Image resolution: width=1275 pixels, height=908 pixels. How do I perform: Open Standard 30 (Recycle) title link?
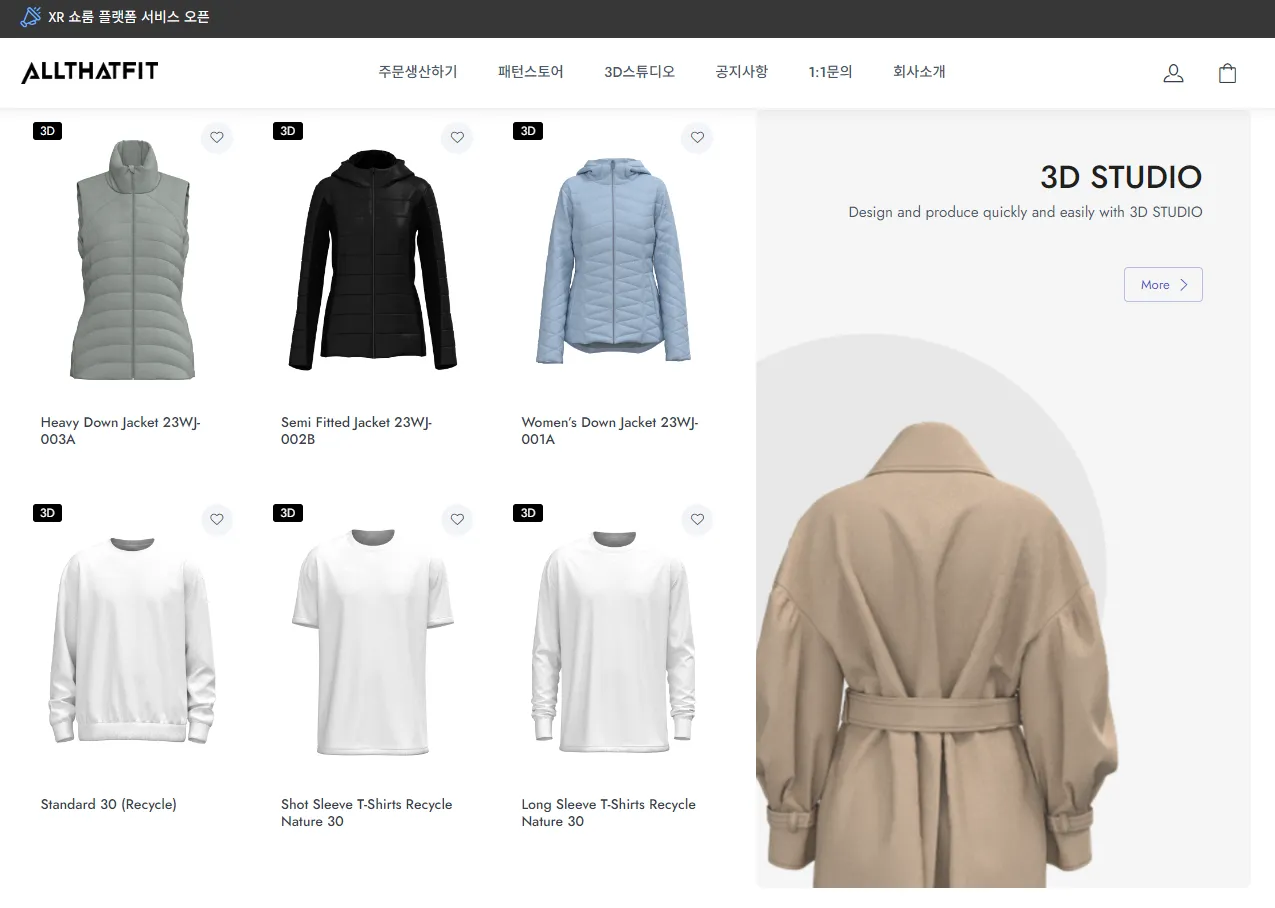click(109, 805)
